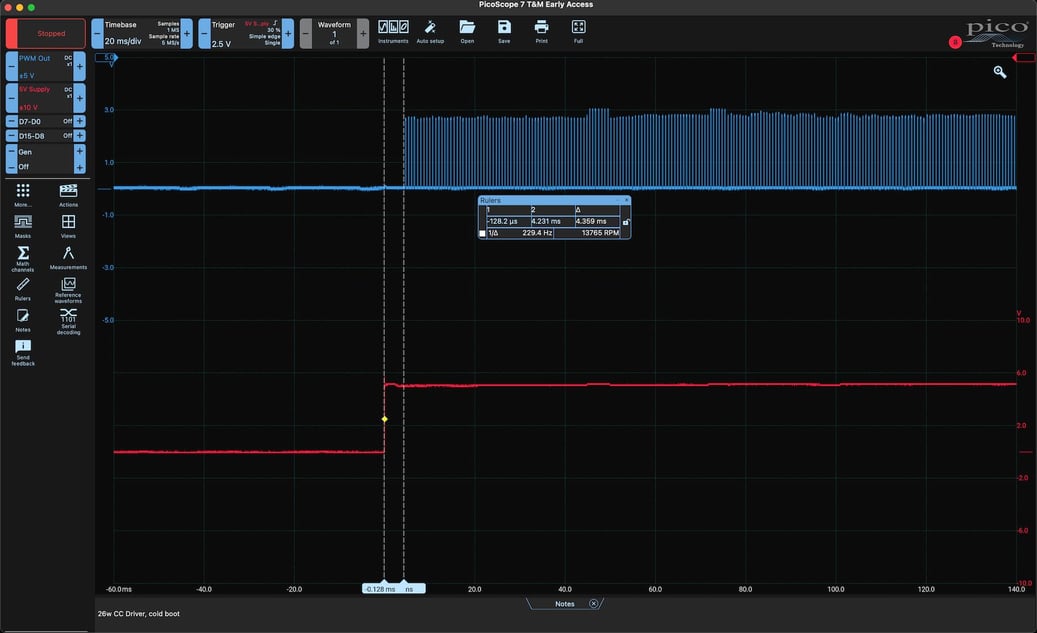Click minus next to D15-D8
Viewport: 1037px width, 633px height.
pyautogui.click(x=12, y=136)
